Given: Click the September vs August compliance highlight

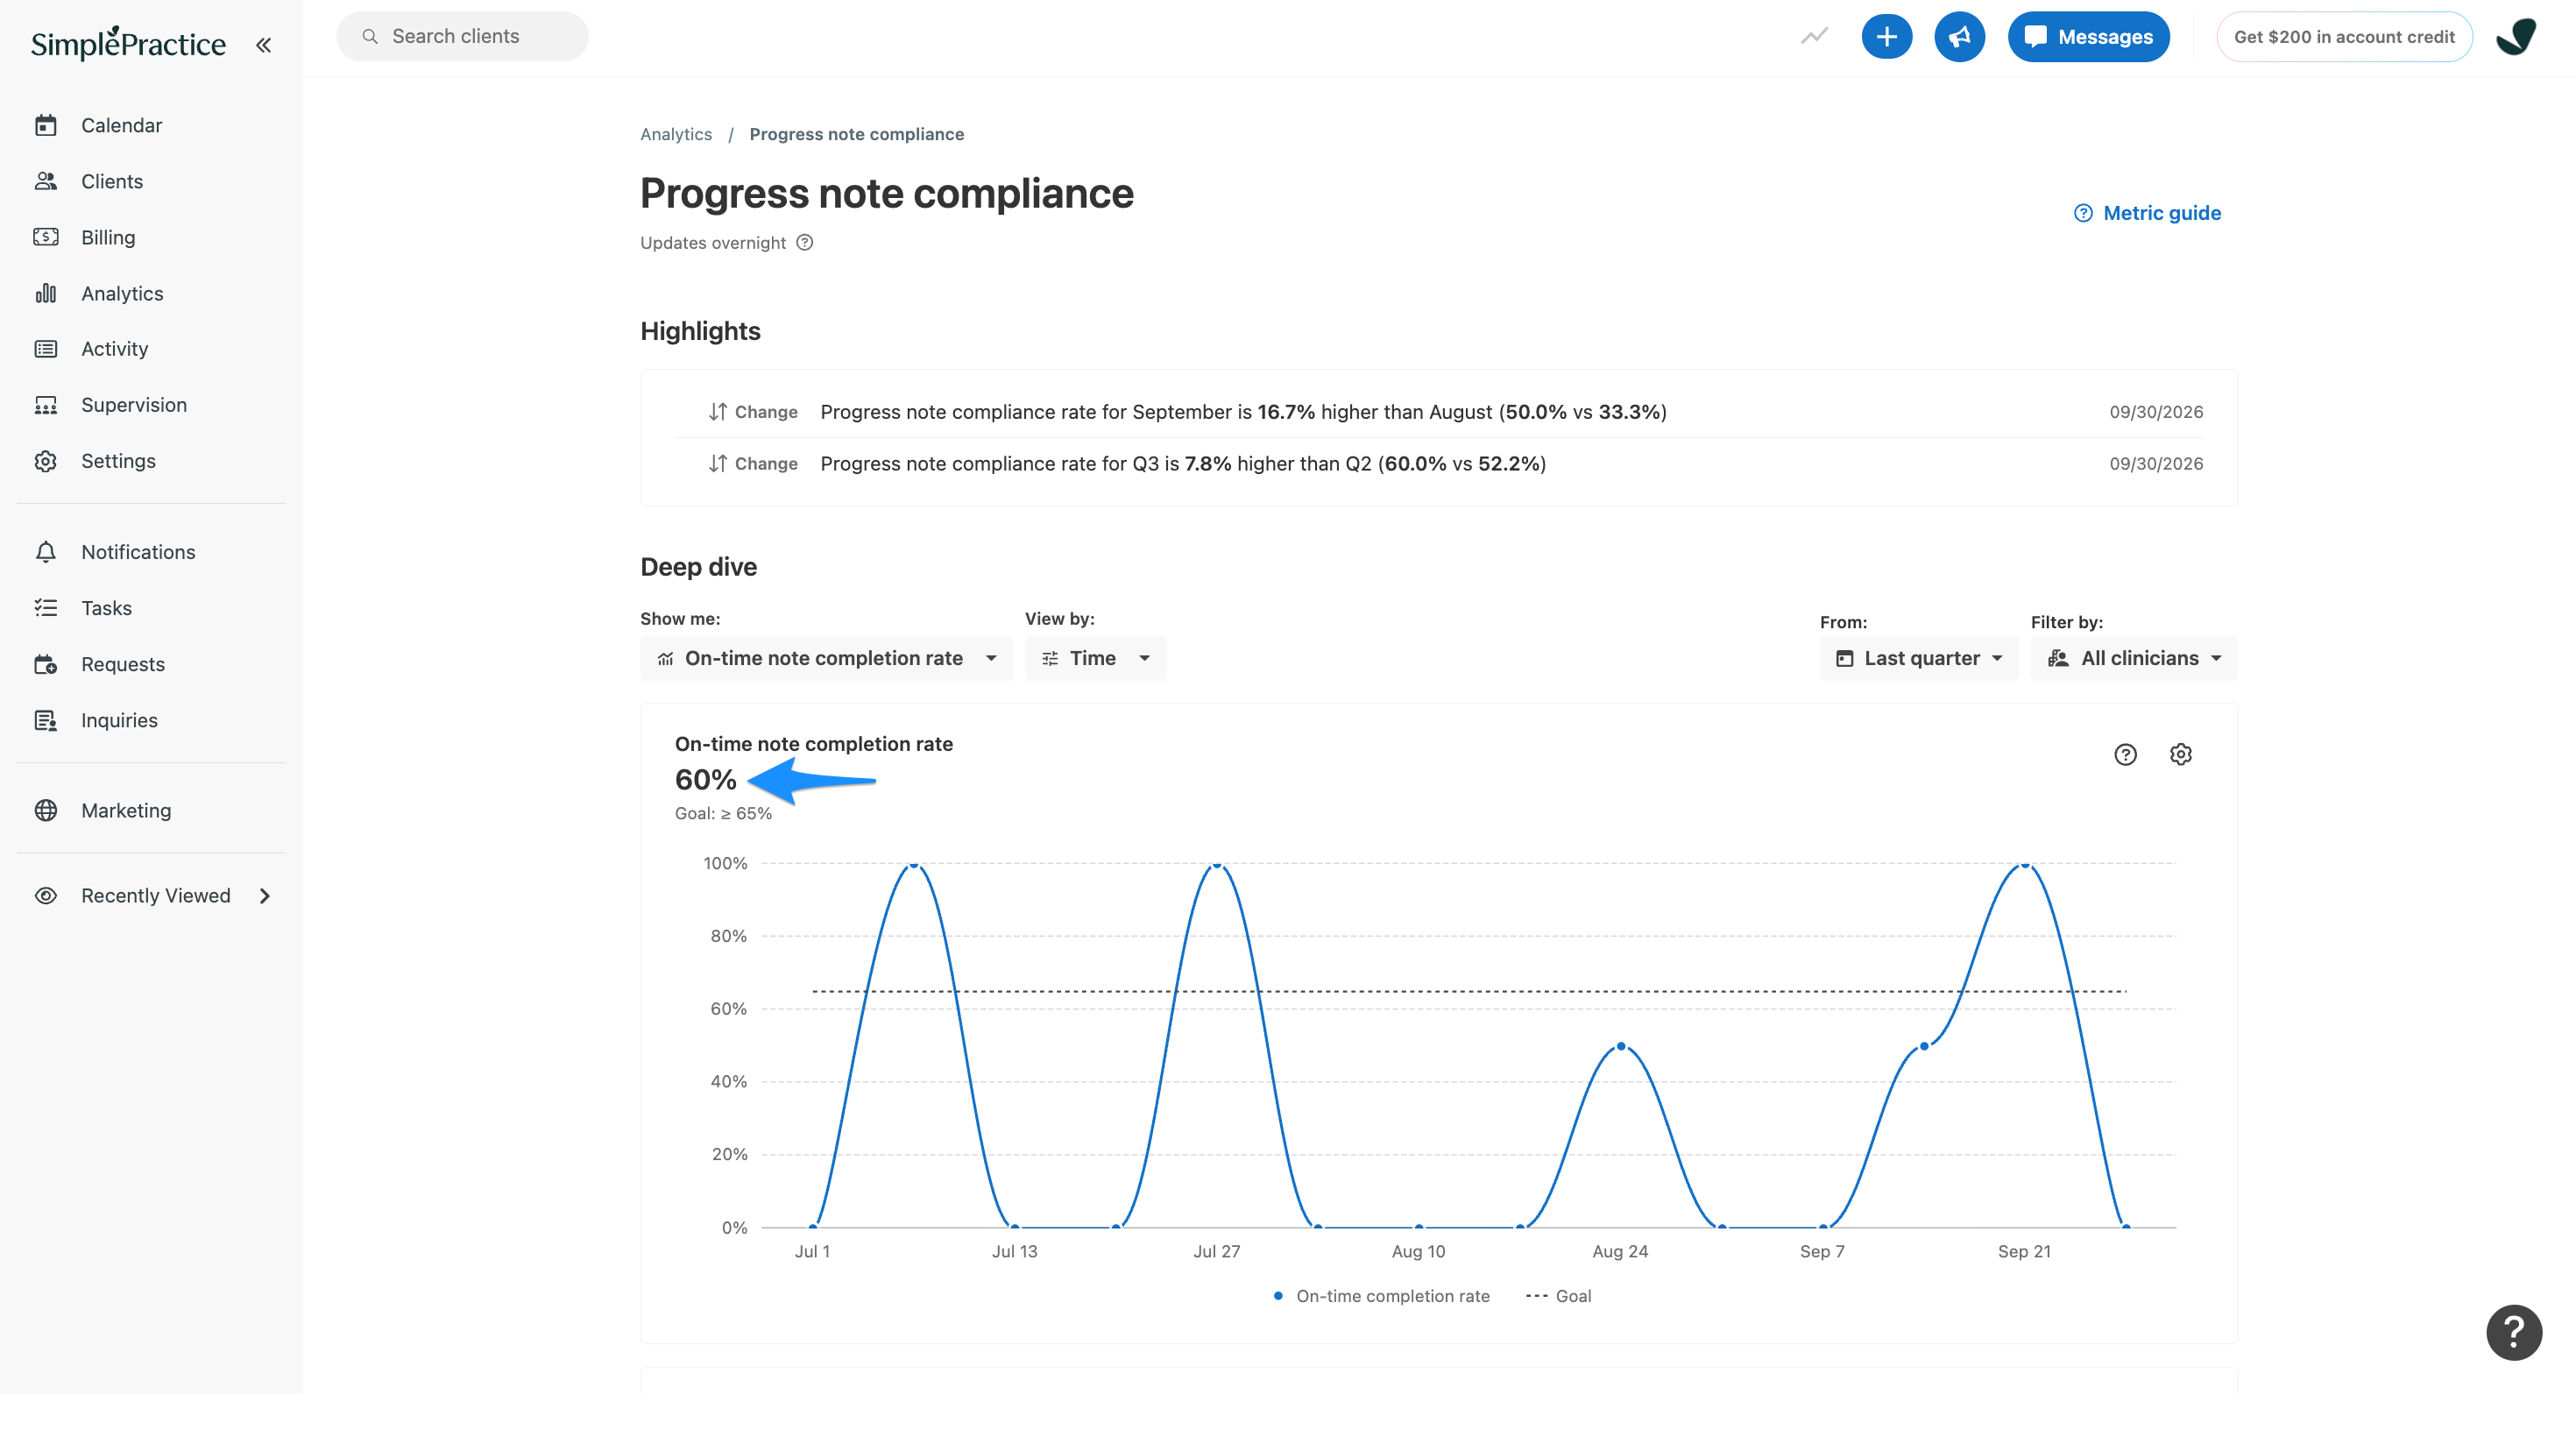Looking at the screenshot, I should 1439,412.
